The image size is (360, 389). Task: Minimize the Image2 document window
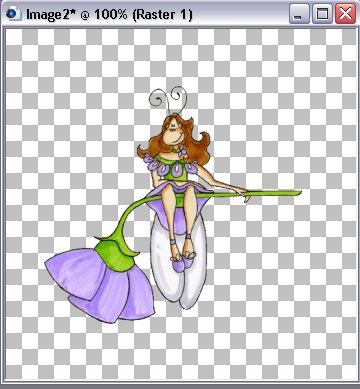299,14
